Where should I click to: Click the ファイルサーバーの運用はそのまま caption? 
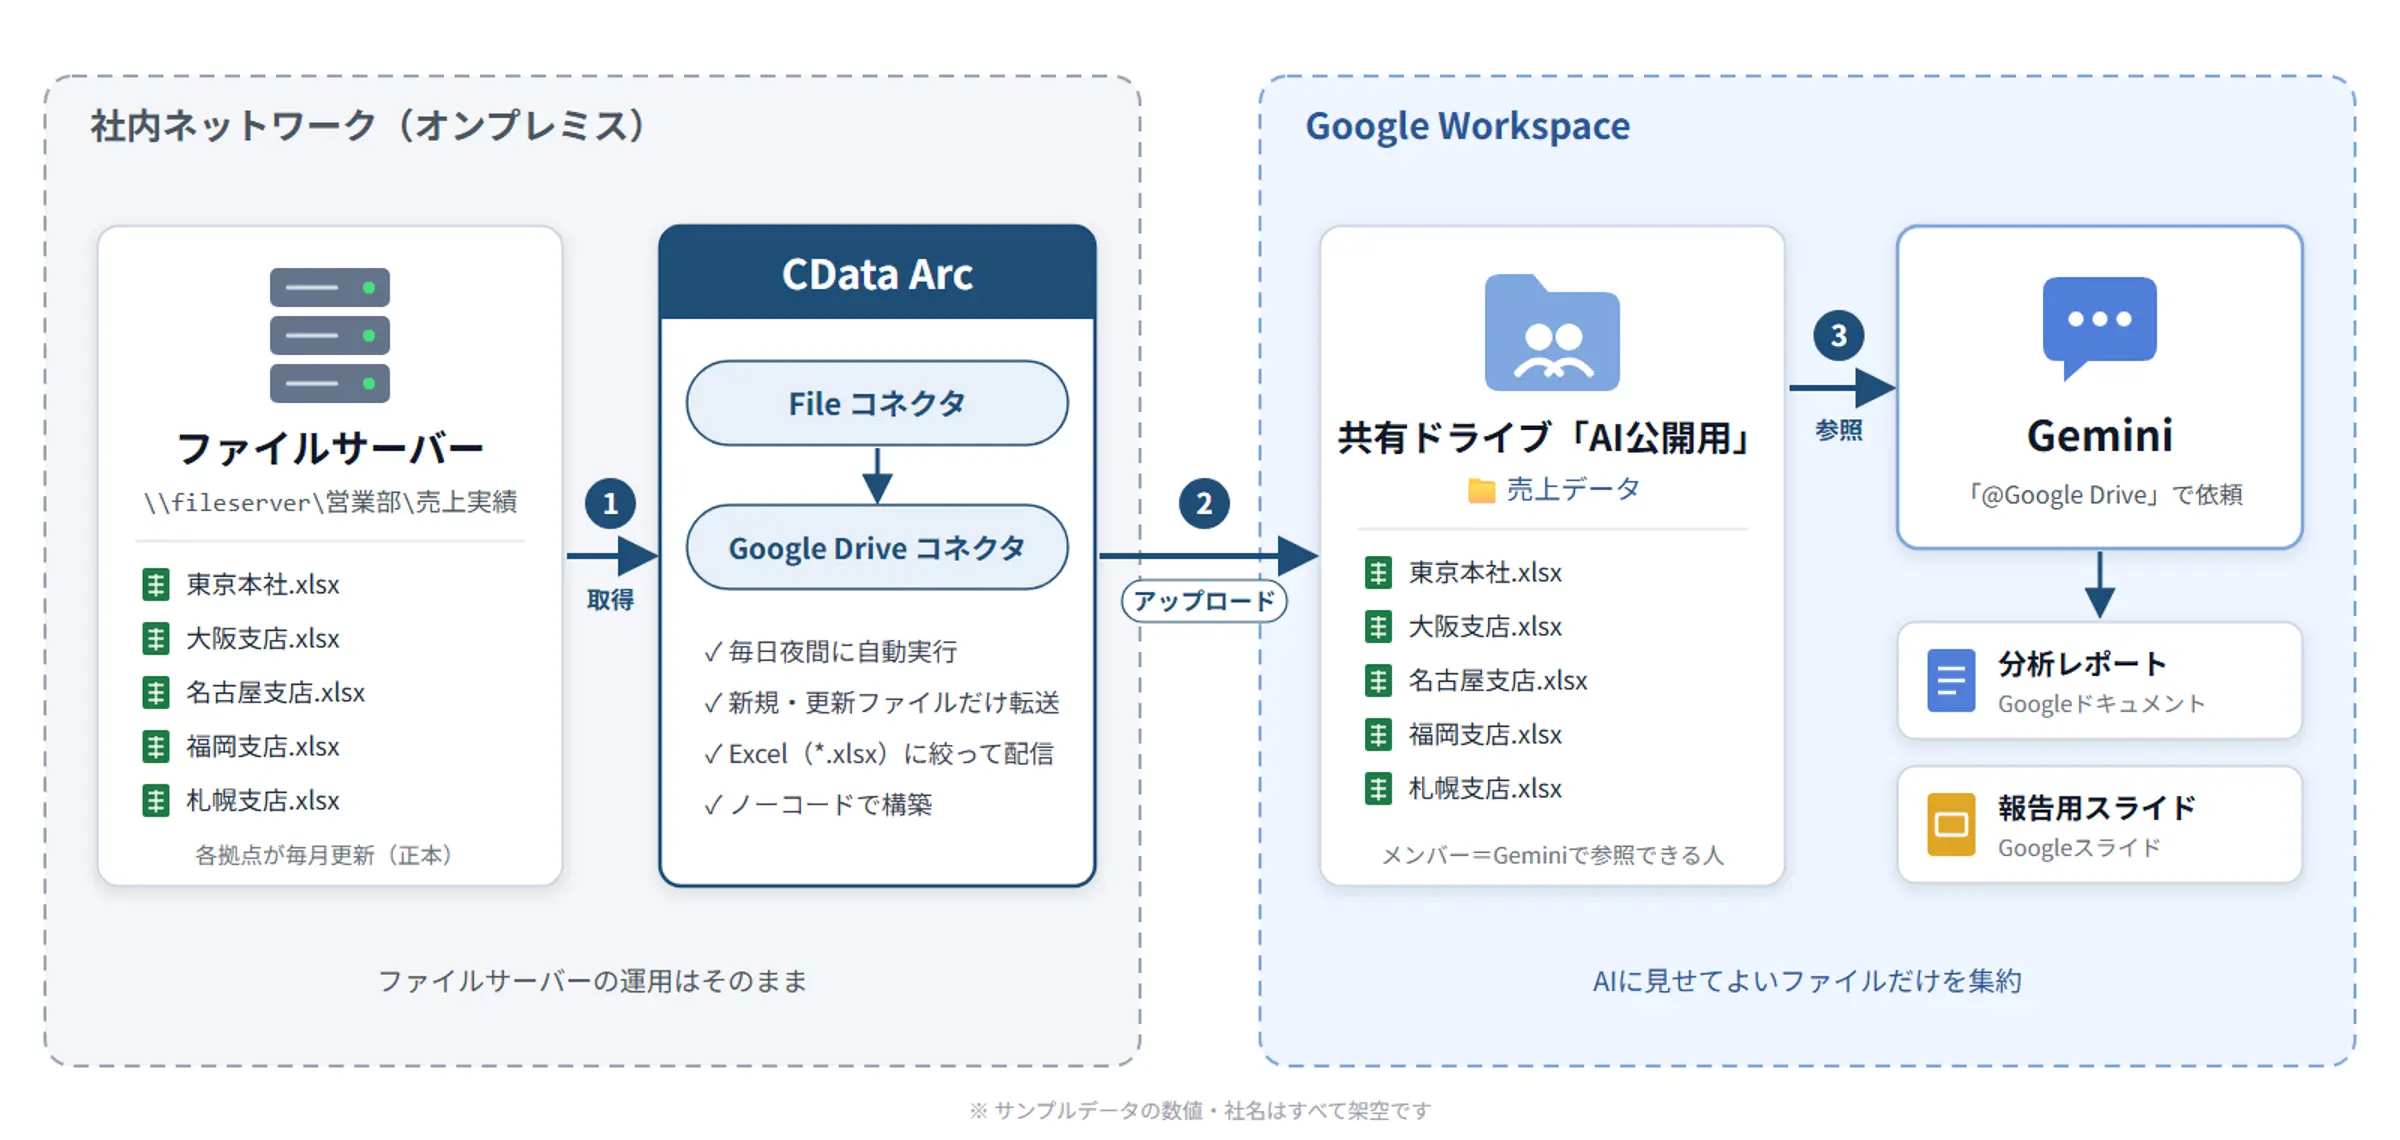click(x=592, y=981)
